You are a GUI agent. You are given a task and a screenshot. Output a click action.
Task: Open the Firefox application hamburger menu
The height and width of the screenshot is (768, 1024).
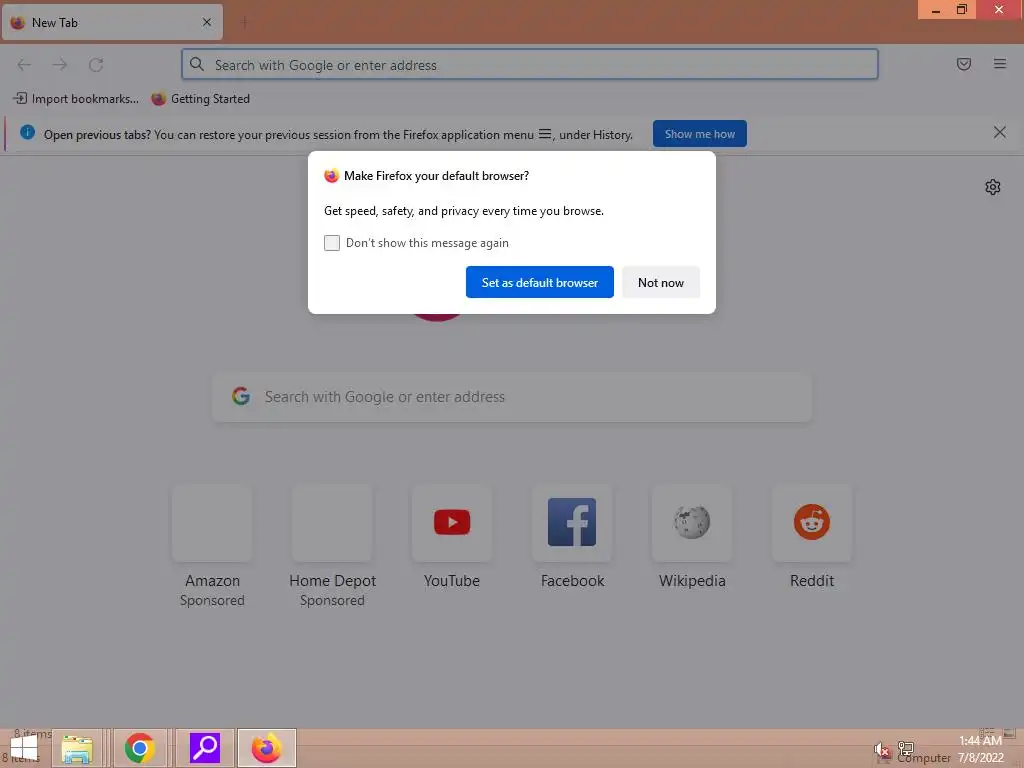click(999, 64)
